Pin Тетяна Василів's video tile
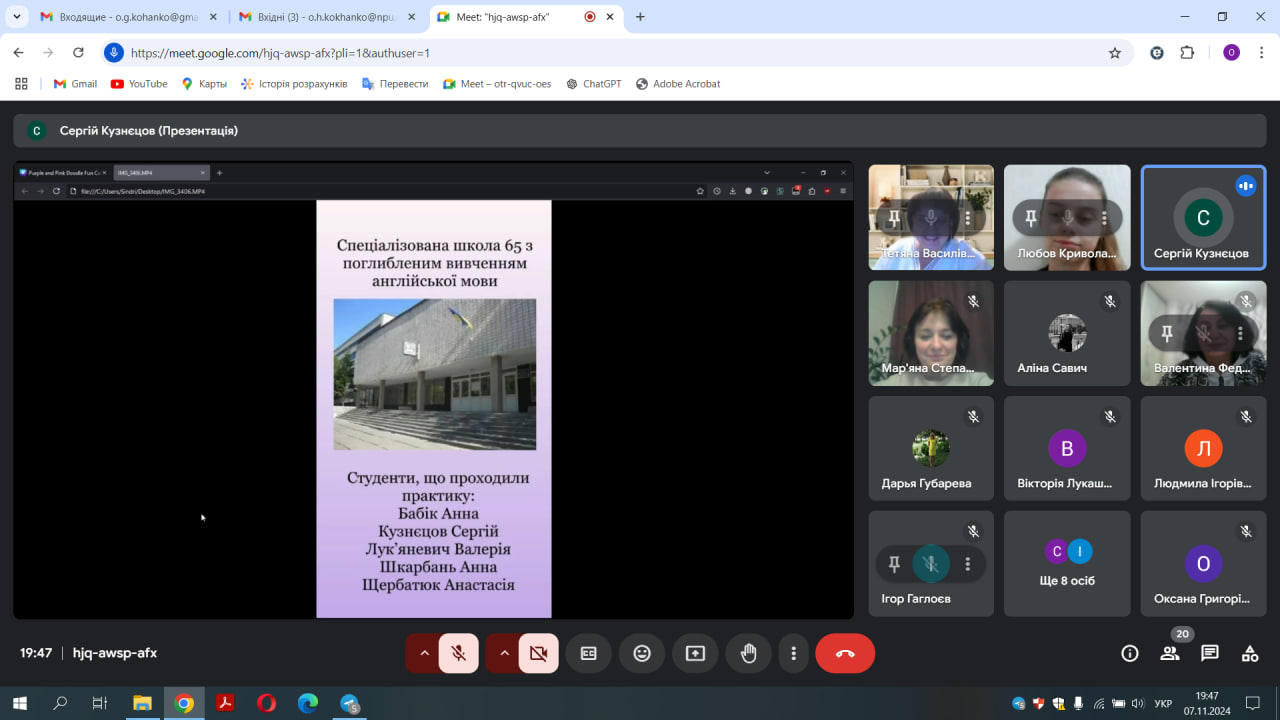The image size is (1280, 720). pyautogui.click(x=894, y=218)
